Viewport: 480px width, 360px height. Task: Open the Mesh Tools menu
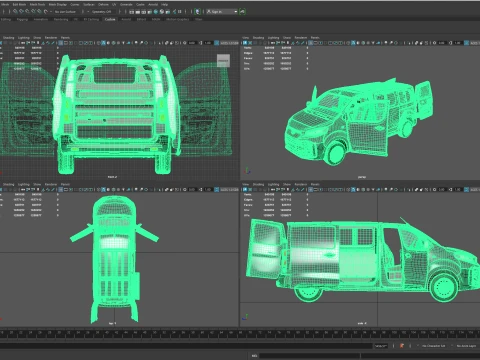[x=37, y=4]
